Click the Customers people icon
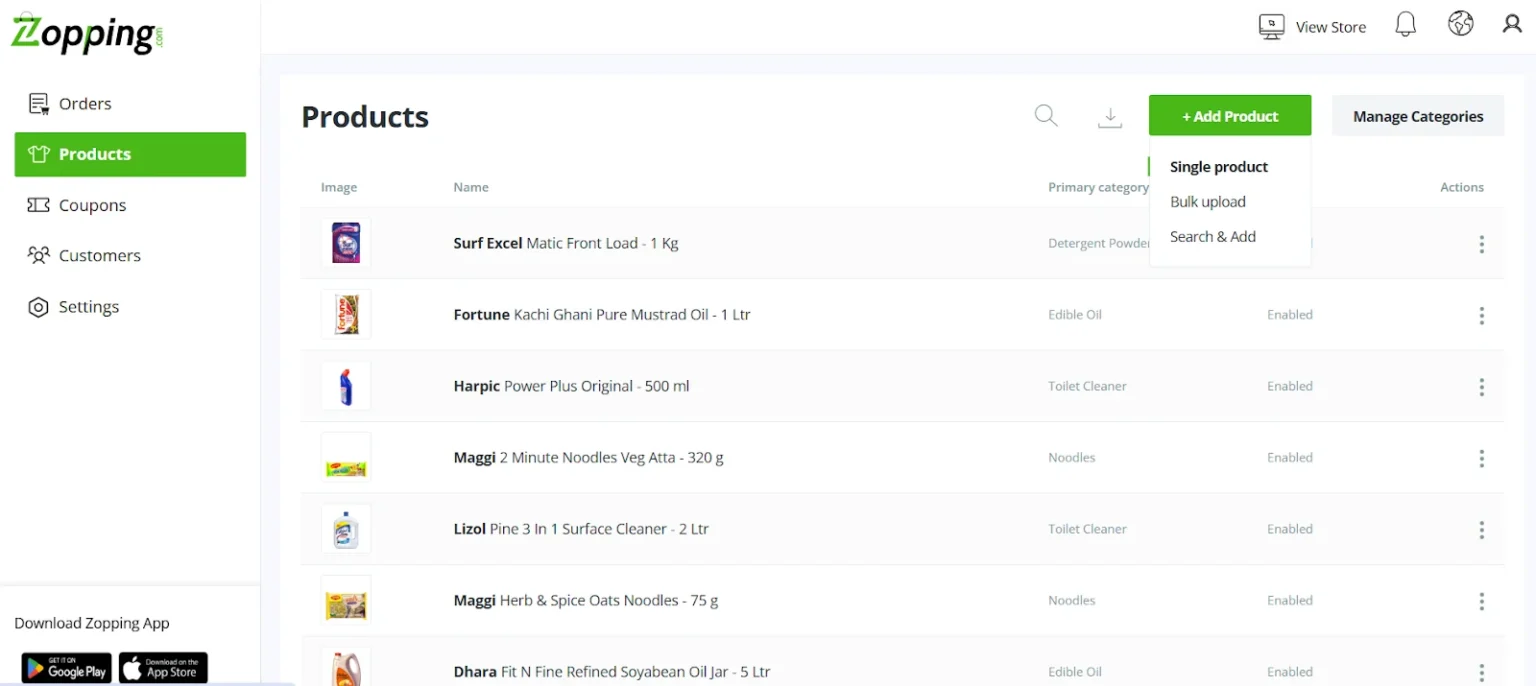The width and height of the screenshot is (1536, 686). coord(39,255)
